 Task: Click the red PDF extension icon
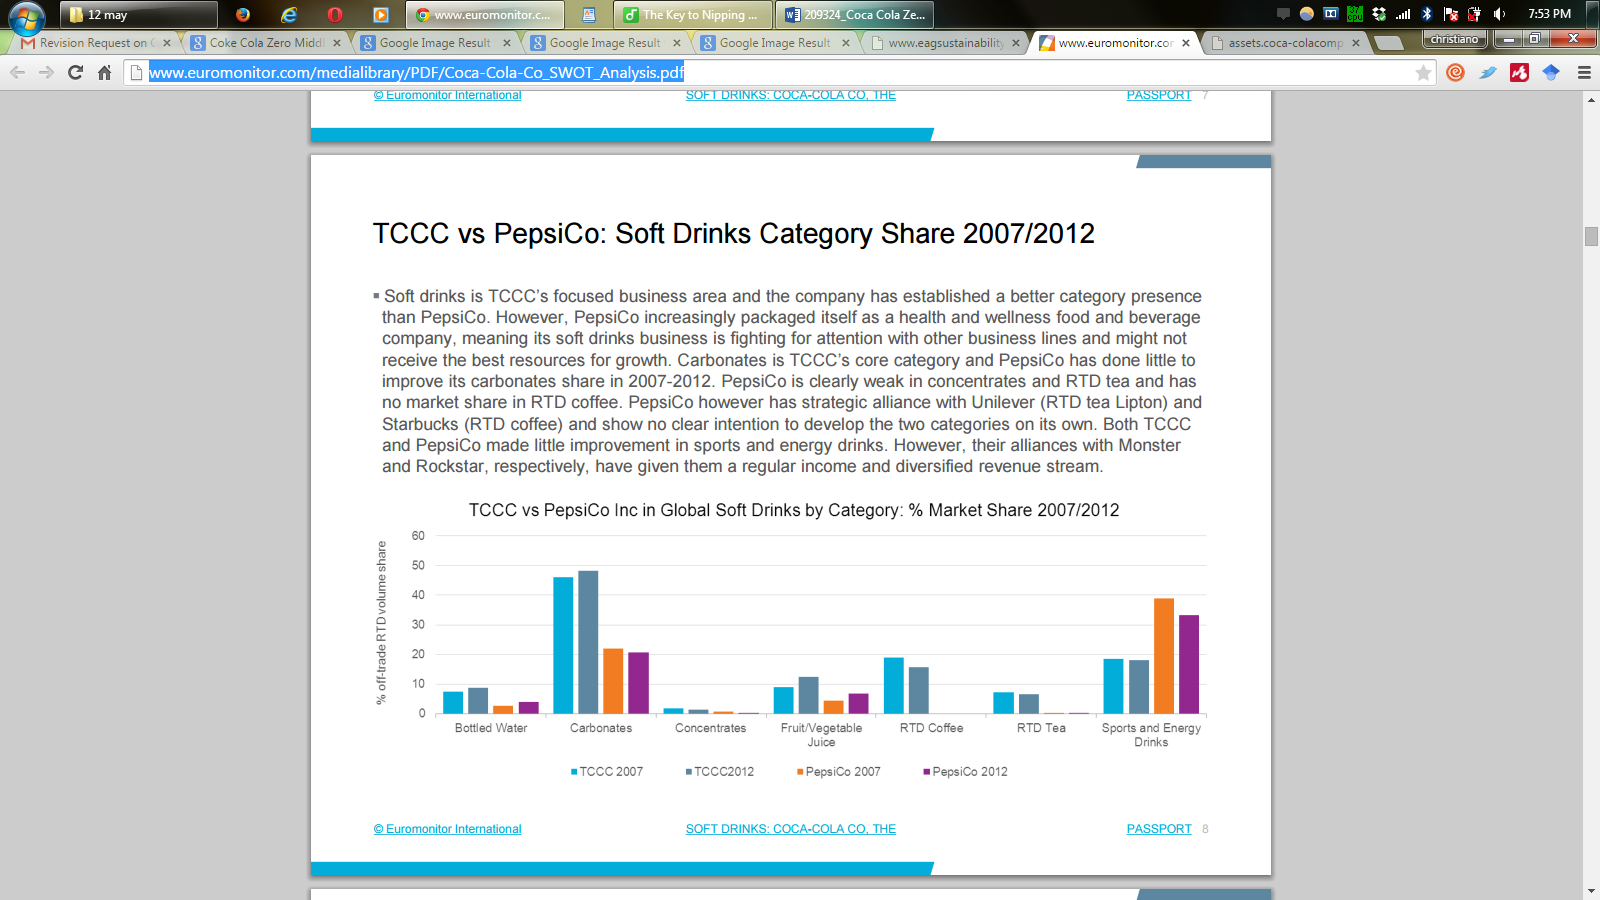(x=1520, y=72)
